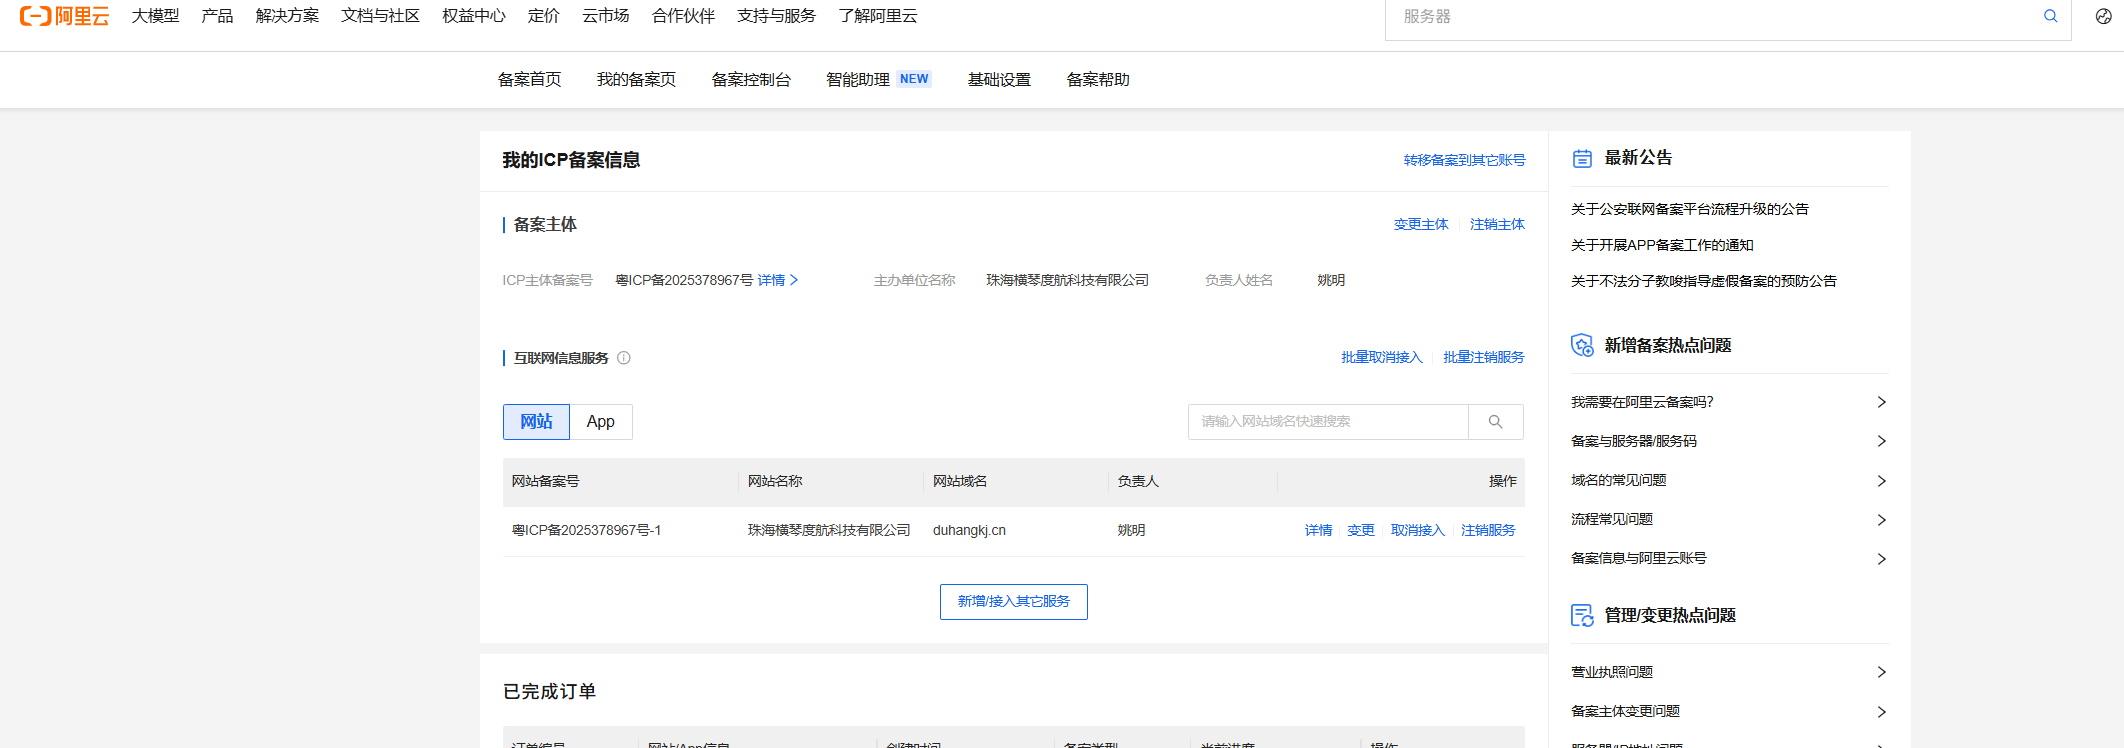The height and width of the screenshot is (748, 2124).
Task: Expand 备案信息与阿里云账号 entry
Action: (1729, 558)
